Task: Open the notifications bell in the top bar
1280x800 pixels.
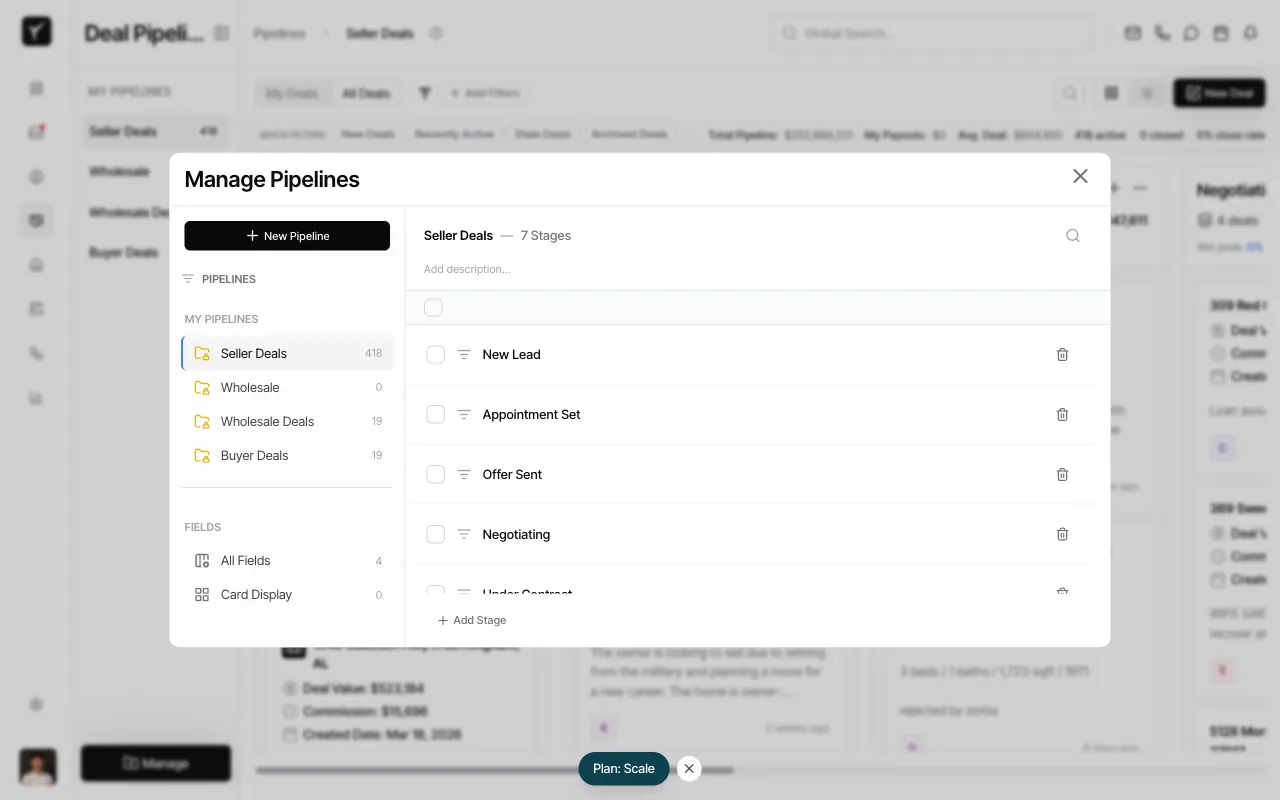Action: [x=1251, y=33]
